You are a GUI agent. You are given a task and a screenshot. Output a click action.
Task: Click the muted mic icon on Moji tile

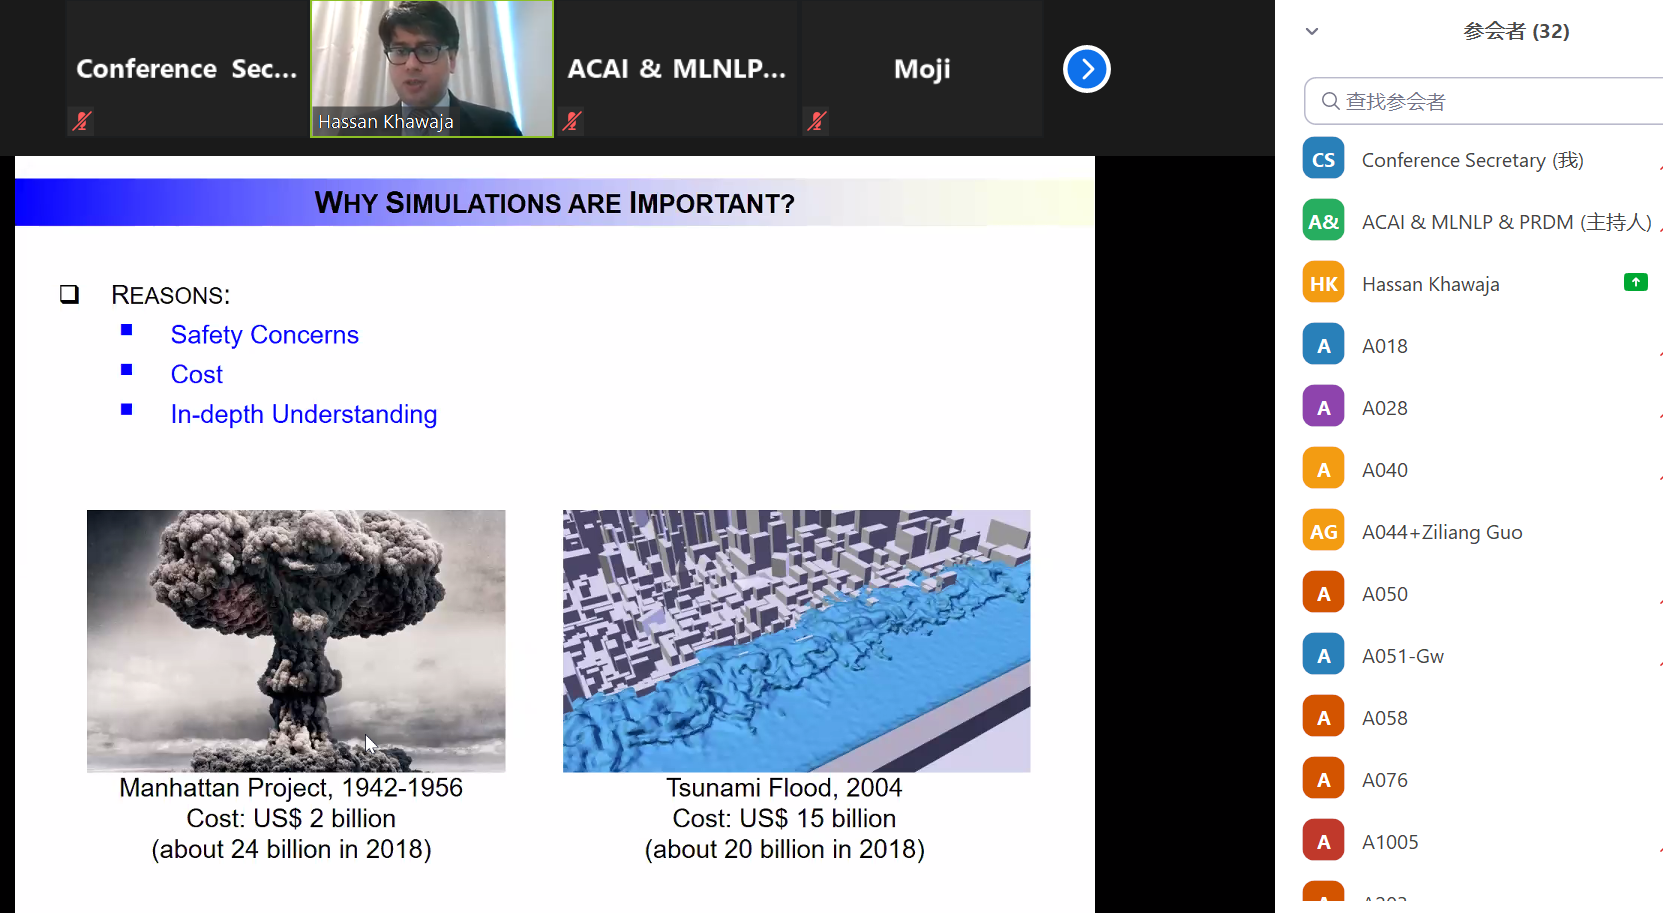coord(817,121)
